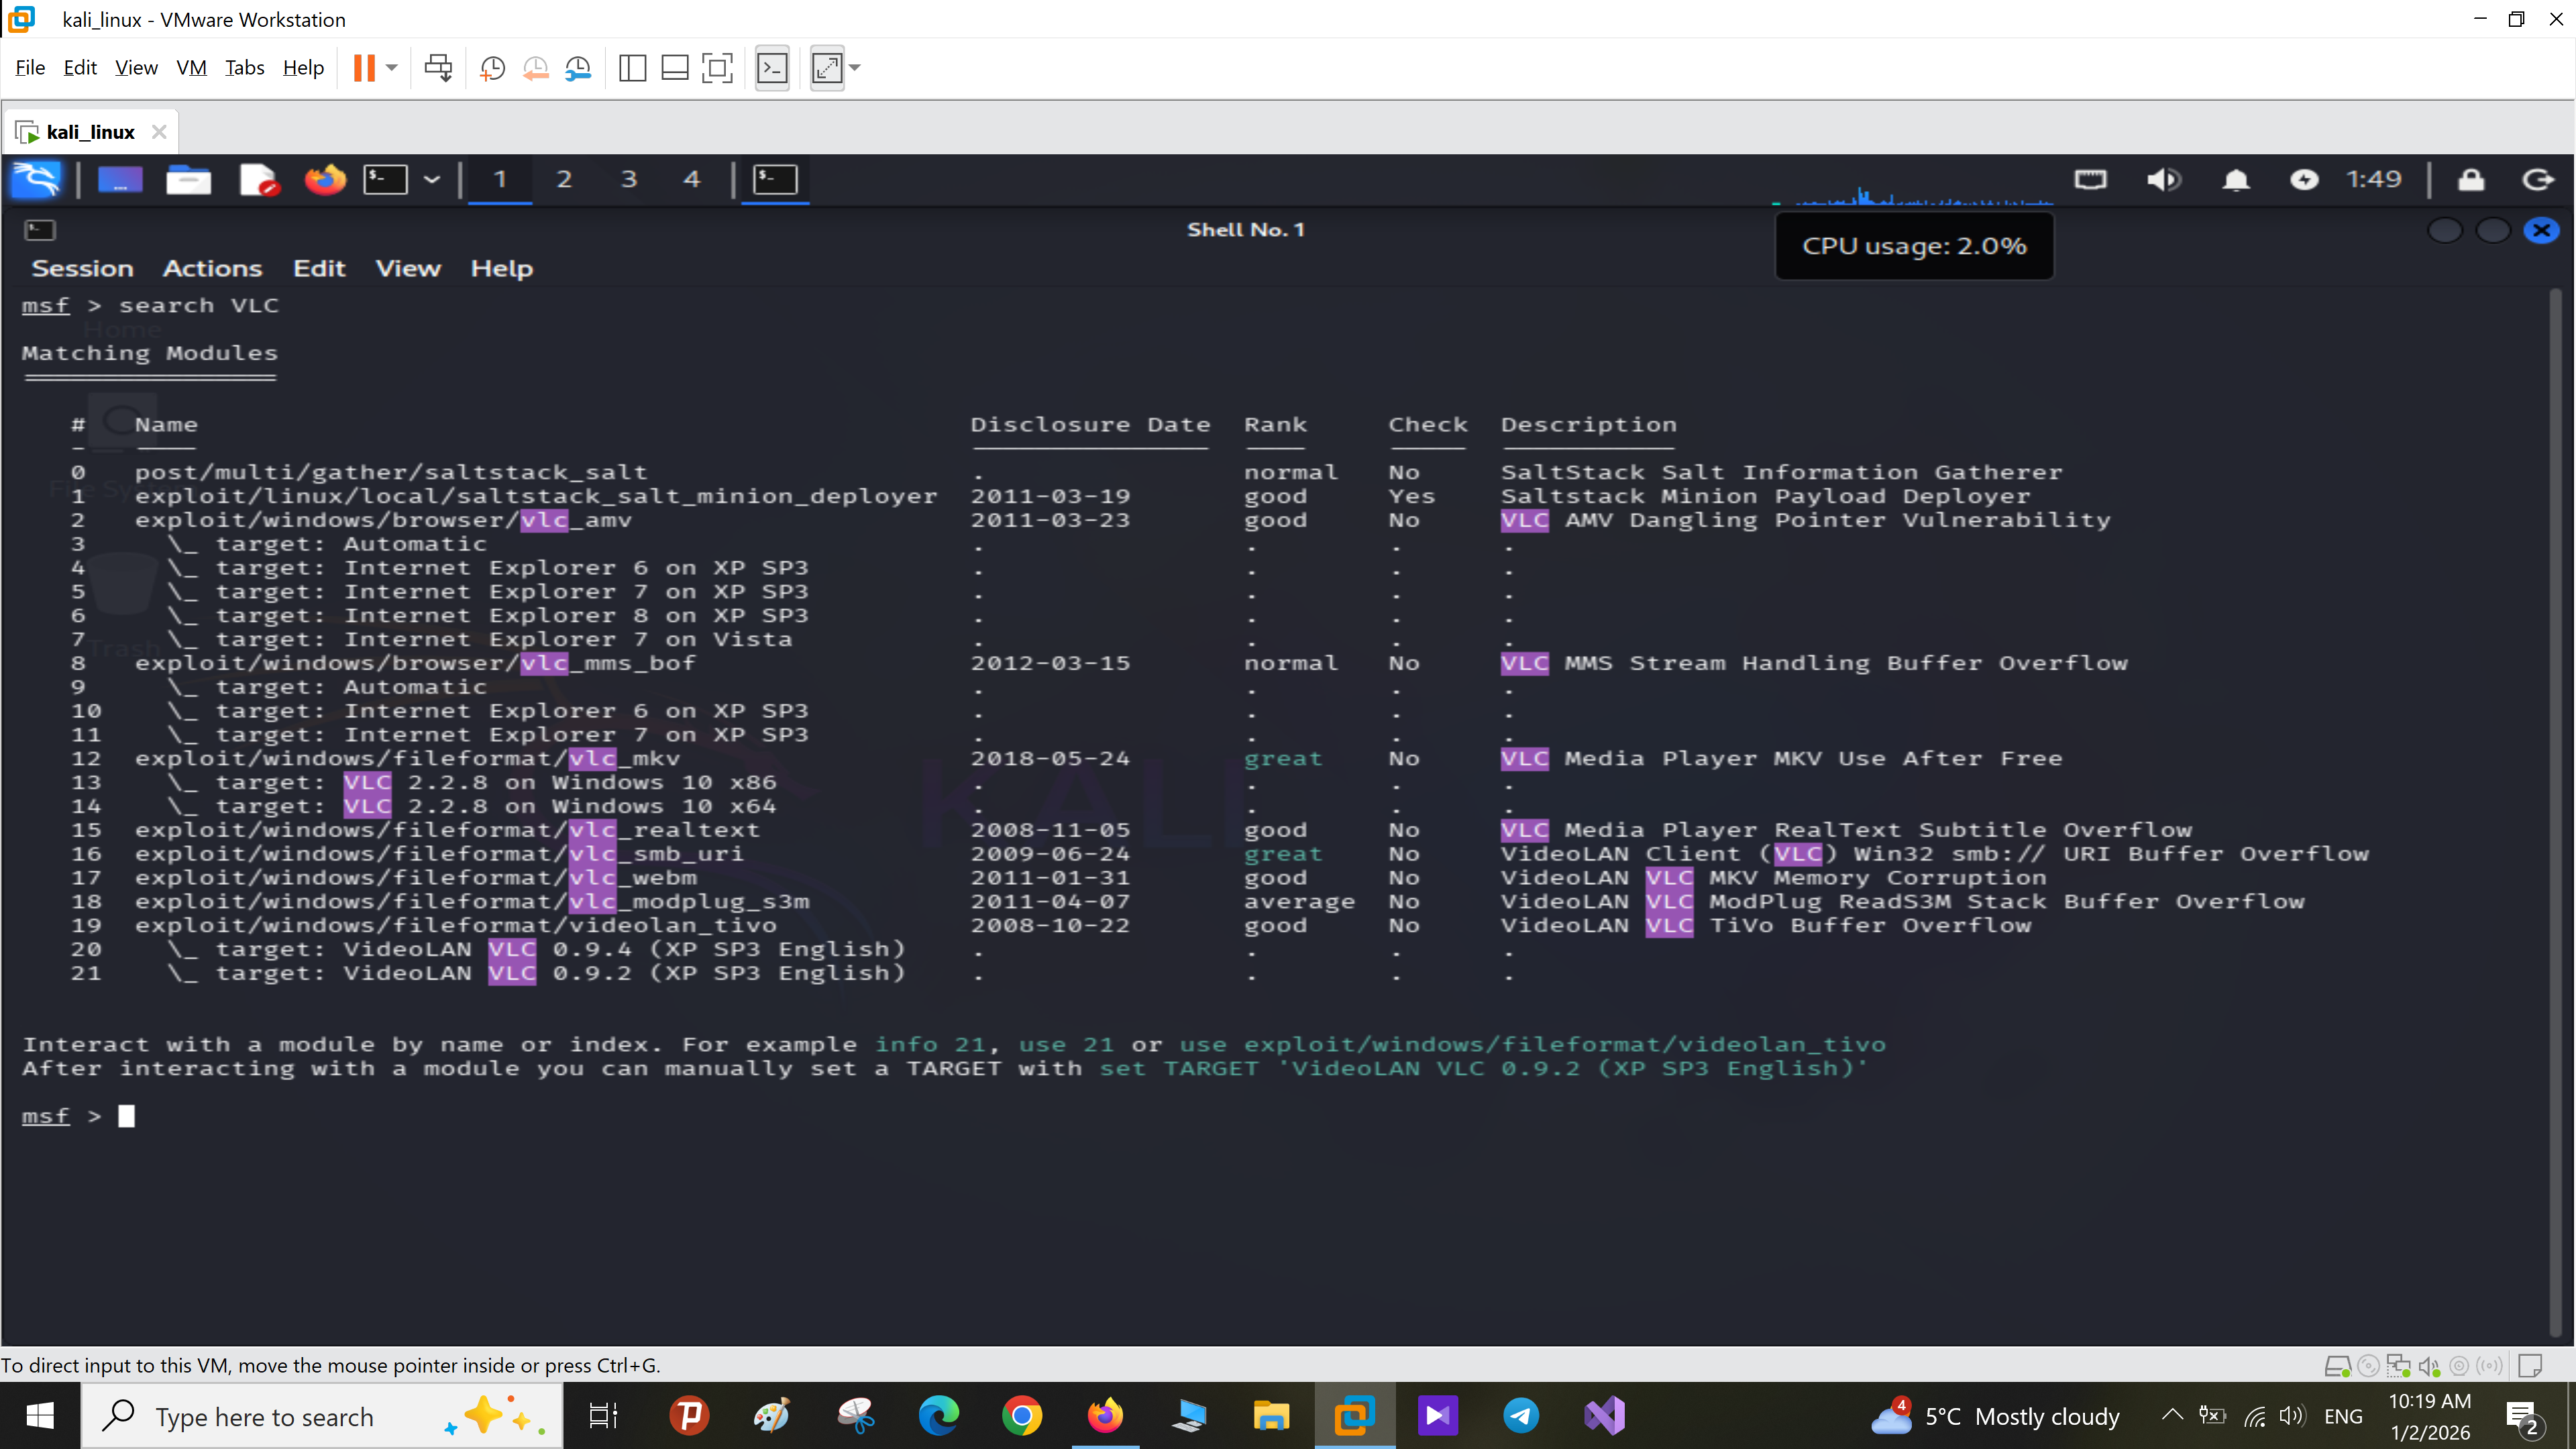Pause the virtual machine
The image size is (2576, 1449).
(364, 68)
